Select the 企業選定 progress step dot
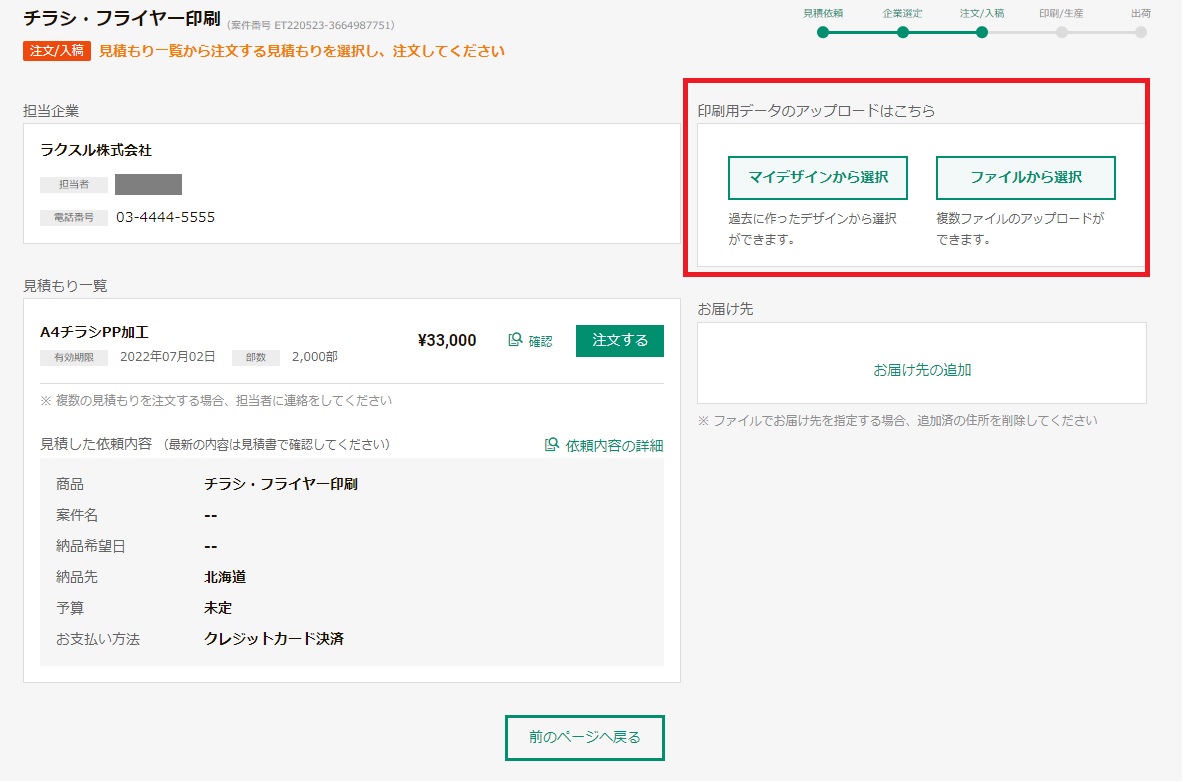Viewport: 1183px width, 782px height. (x=903, y=32)
